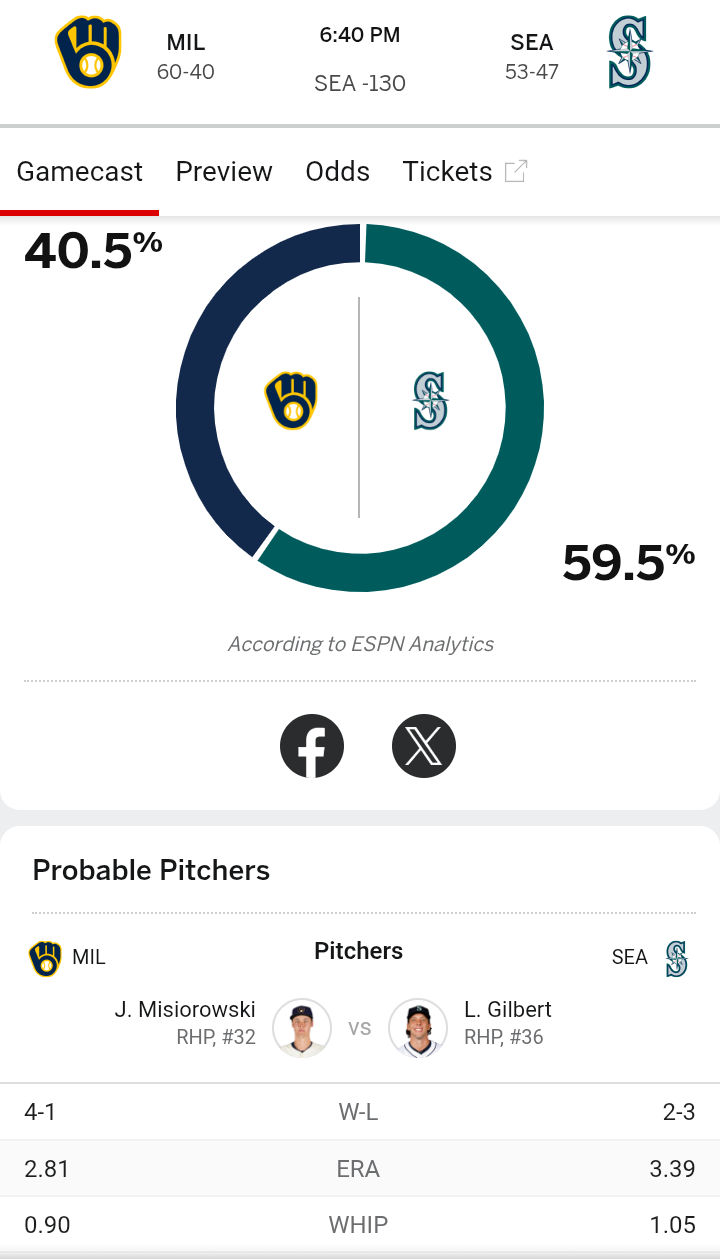Screen dimensions: 720x1259
Task: Click the external link icon beside Tickets
Action: [x=515, y=172]
